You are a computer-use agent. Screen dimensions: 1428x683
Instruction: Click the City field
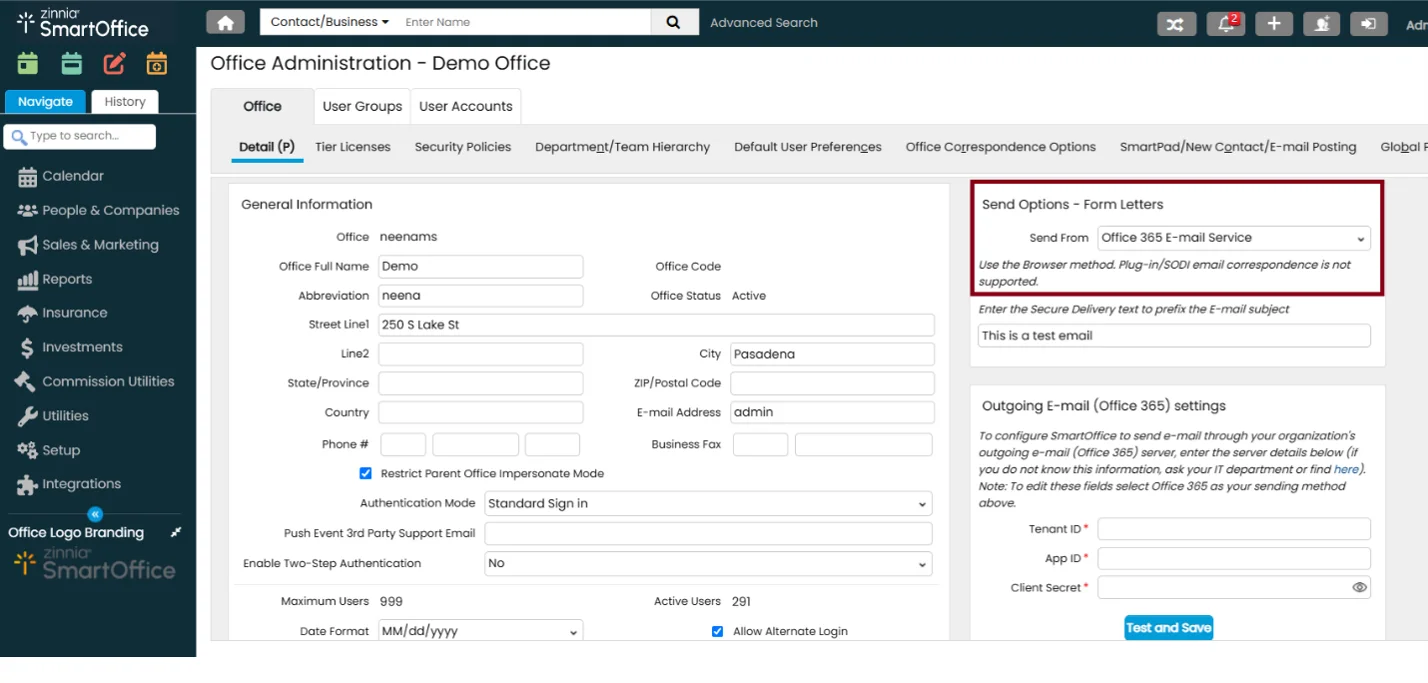point(832,354)
